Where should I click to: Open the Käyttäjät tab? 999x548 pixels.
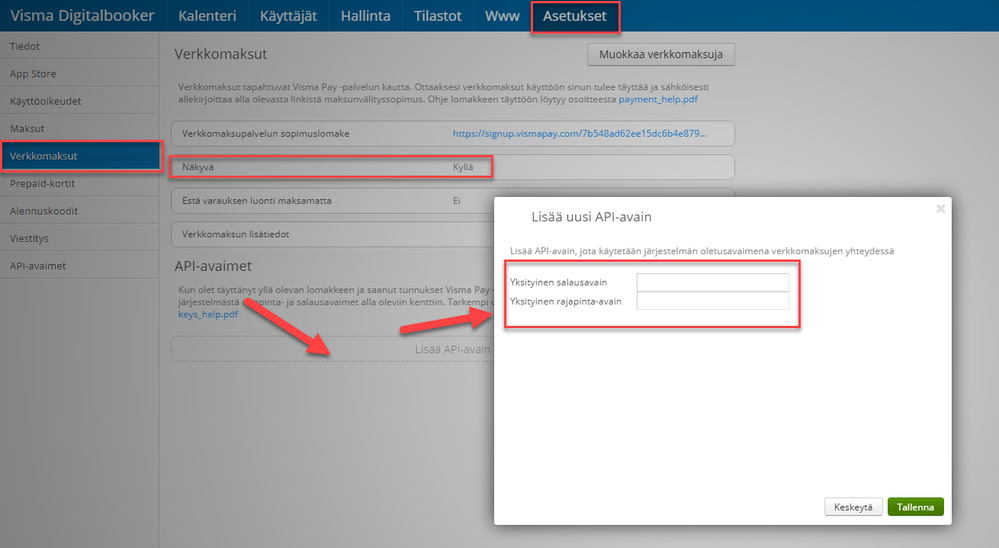[288, 16]
